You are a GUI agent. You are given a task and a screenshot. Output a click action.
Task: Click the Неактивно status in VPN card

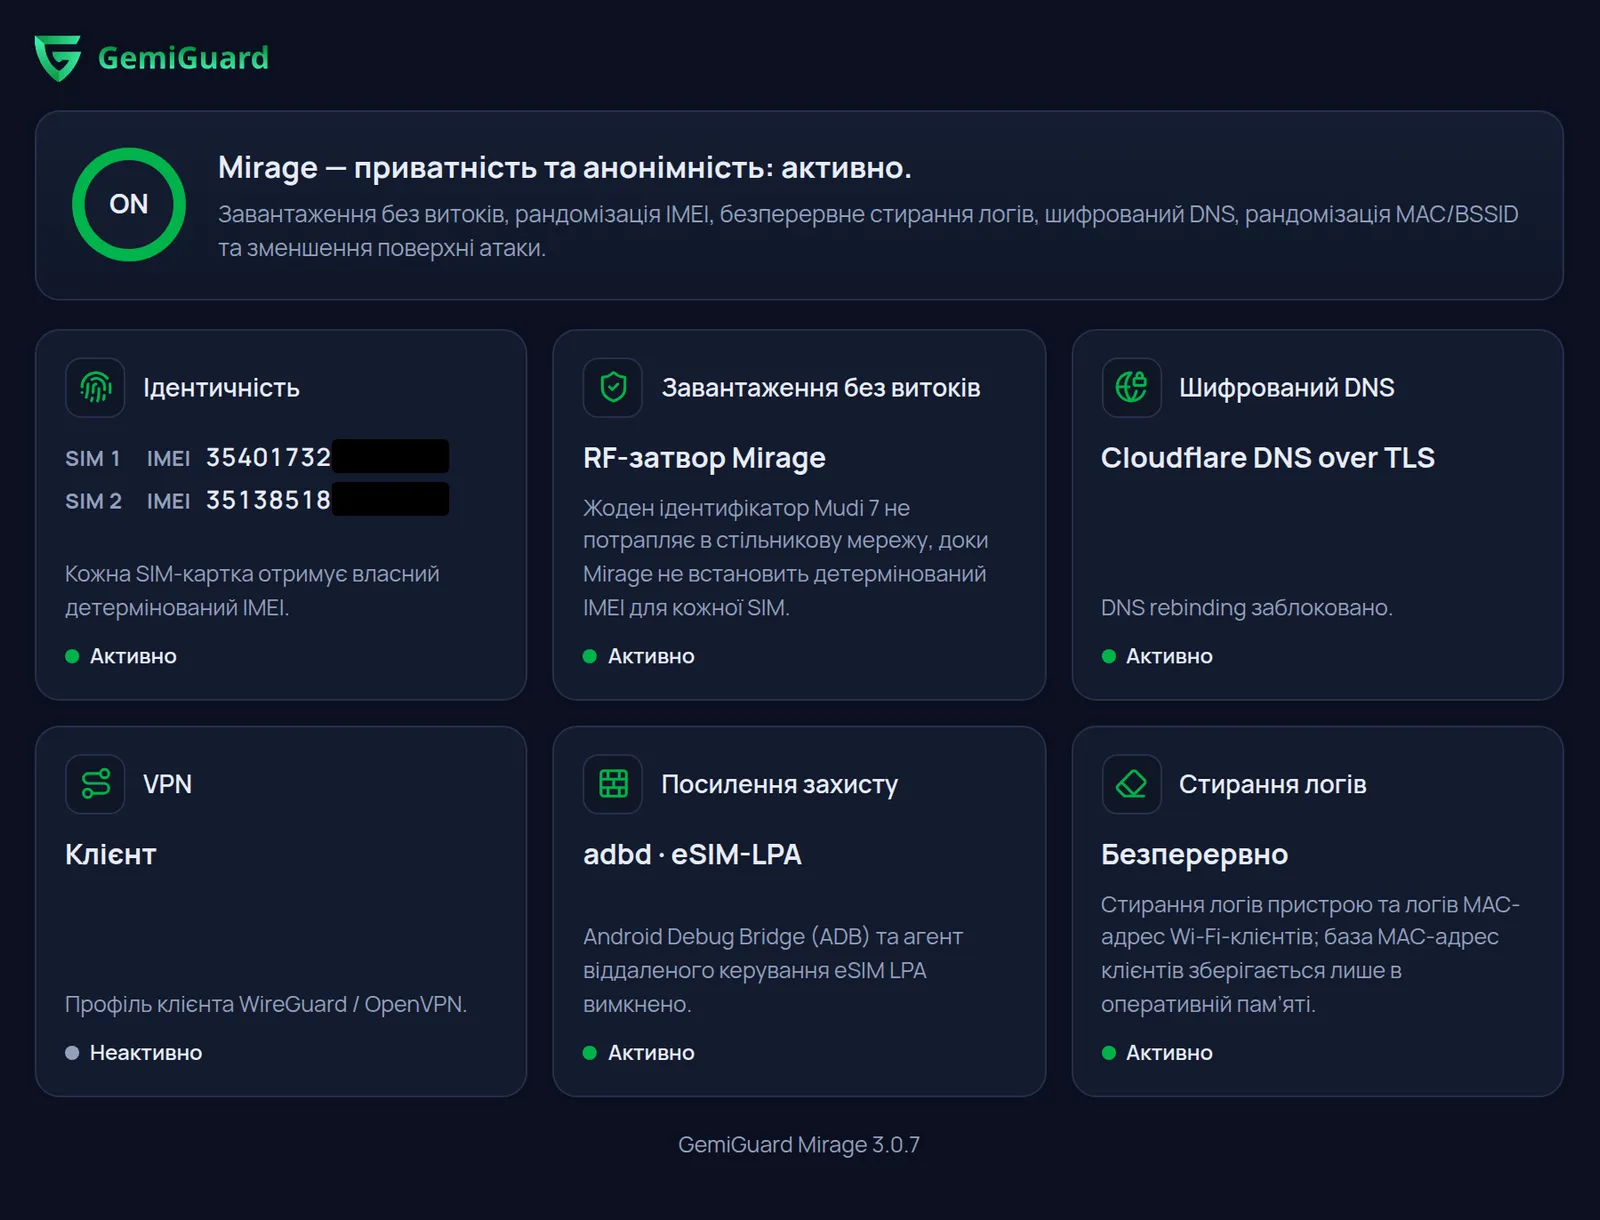tap(133, 1053)
